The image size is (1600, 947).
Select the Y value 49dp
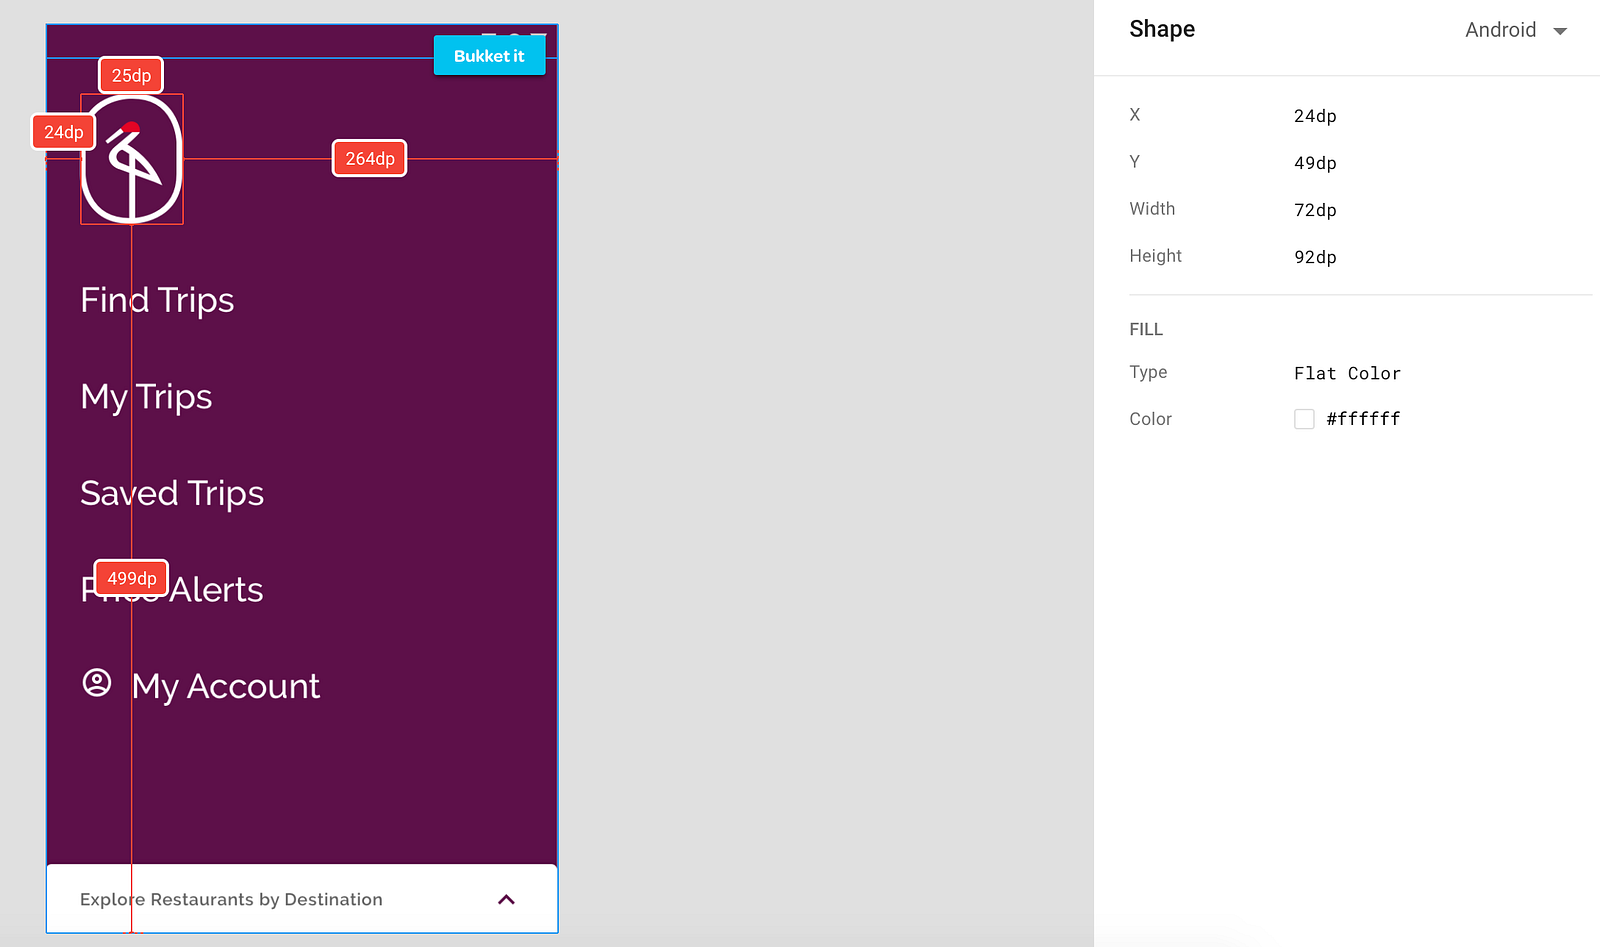(1315, 163)
